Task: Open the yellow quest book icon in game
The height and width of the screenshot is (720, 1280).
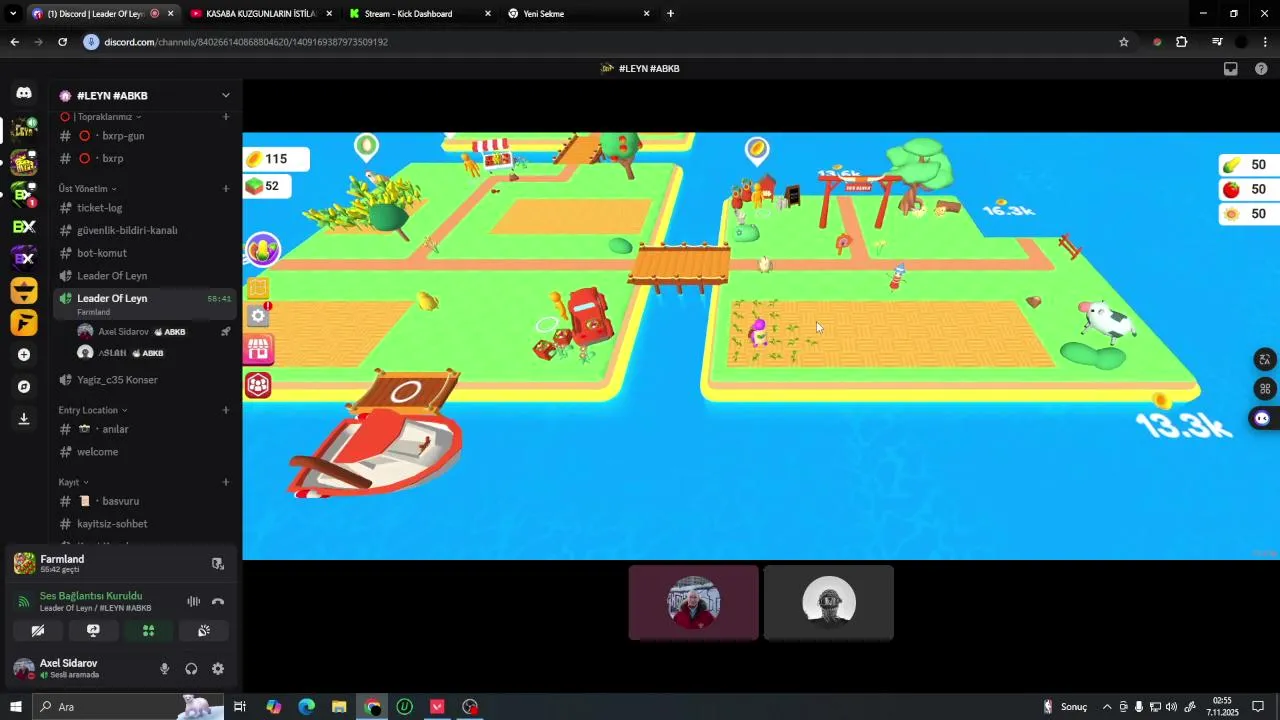Action: [258, 288]
